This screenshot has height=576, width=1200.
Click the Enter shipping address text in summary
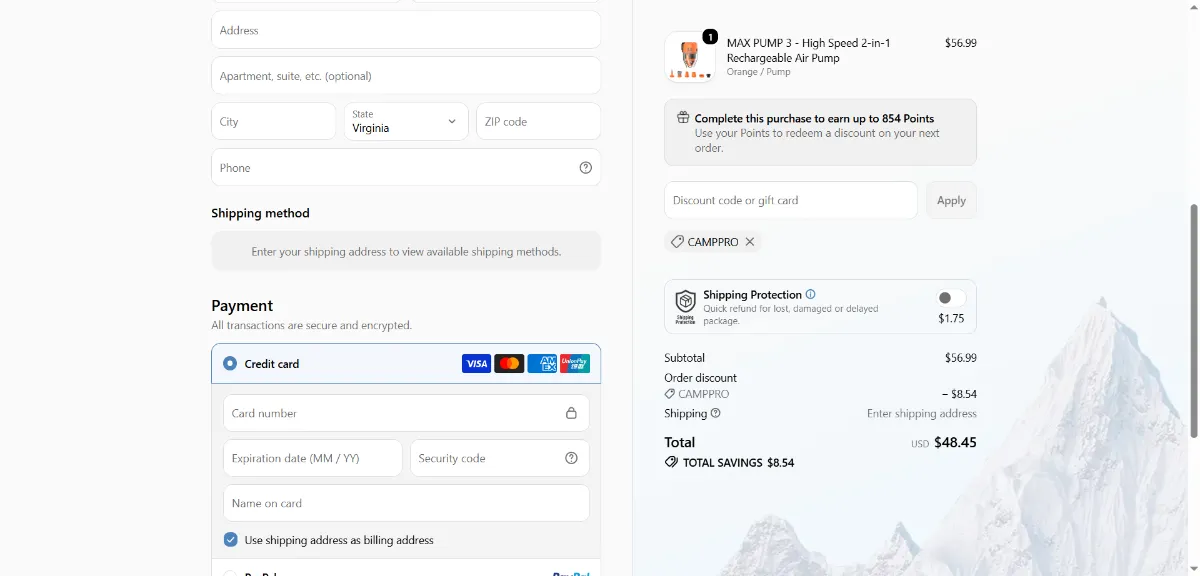point(922,413)
